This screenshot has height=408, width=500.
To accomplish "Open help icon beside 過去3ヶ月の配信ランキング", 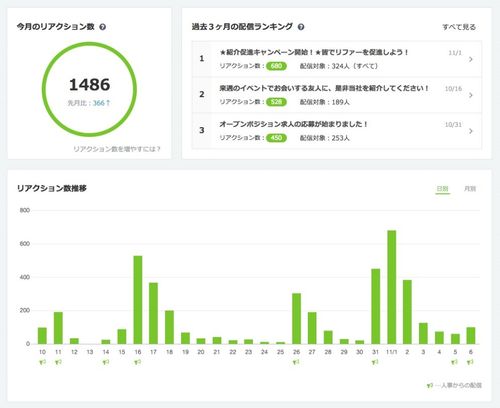I will click(x=301, y=27).
